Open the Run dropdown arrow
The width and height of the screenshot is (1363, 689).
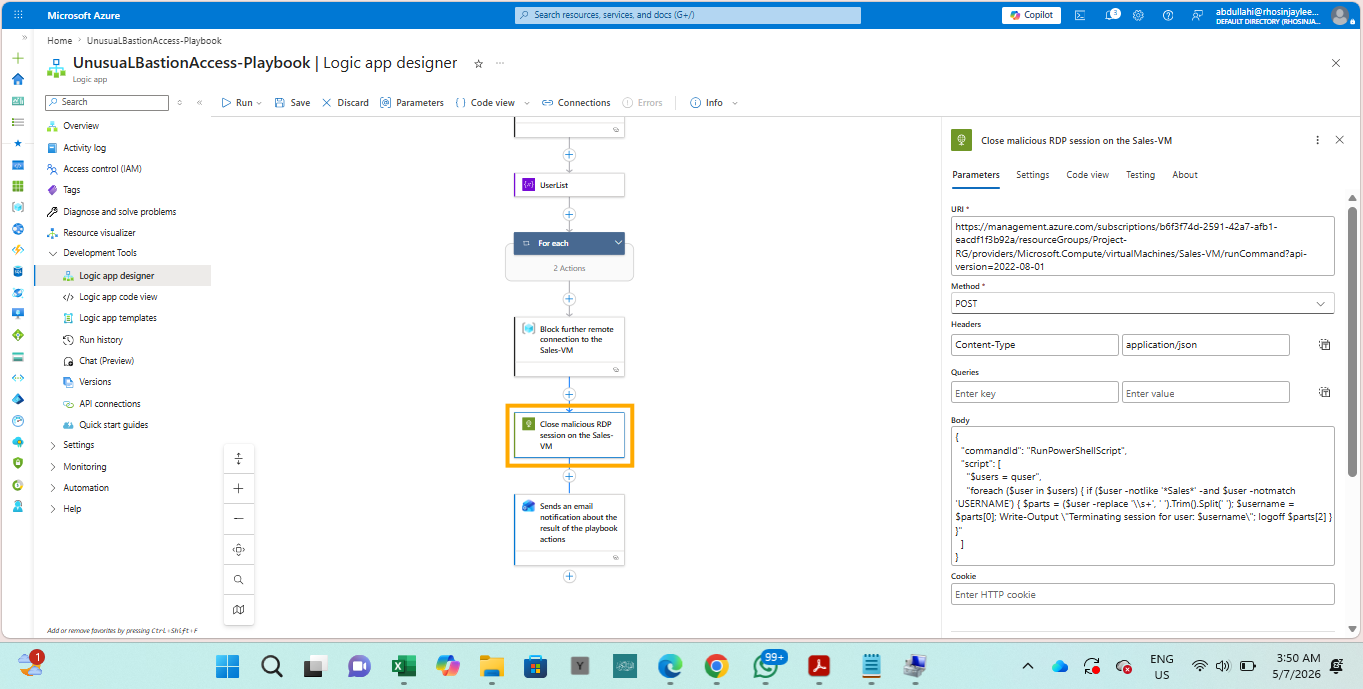pyautogui.click(x=259, y=103)
